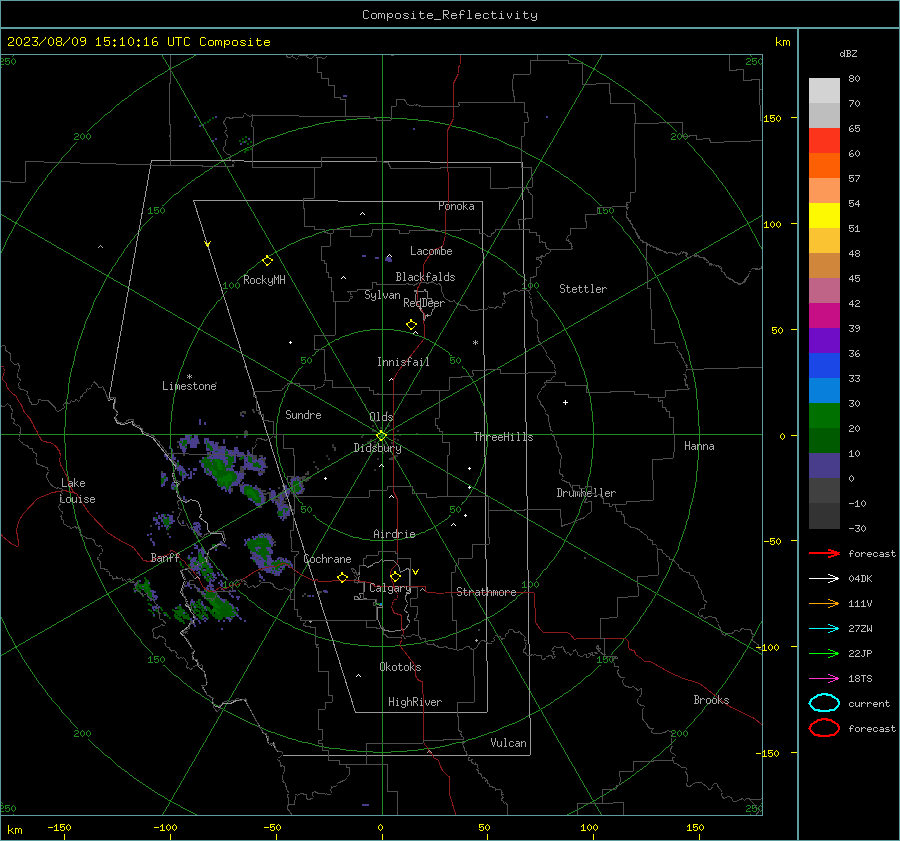Viewport: 900px width, 841px height.
Task: Click the cyan 'current' ellipse in legend
Action: click(824, 703)
